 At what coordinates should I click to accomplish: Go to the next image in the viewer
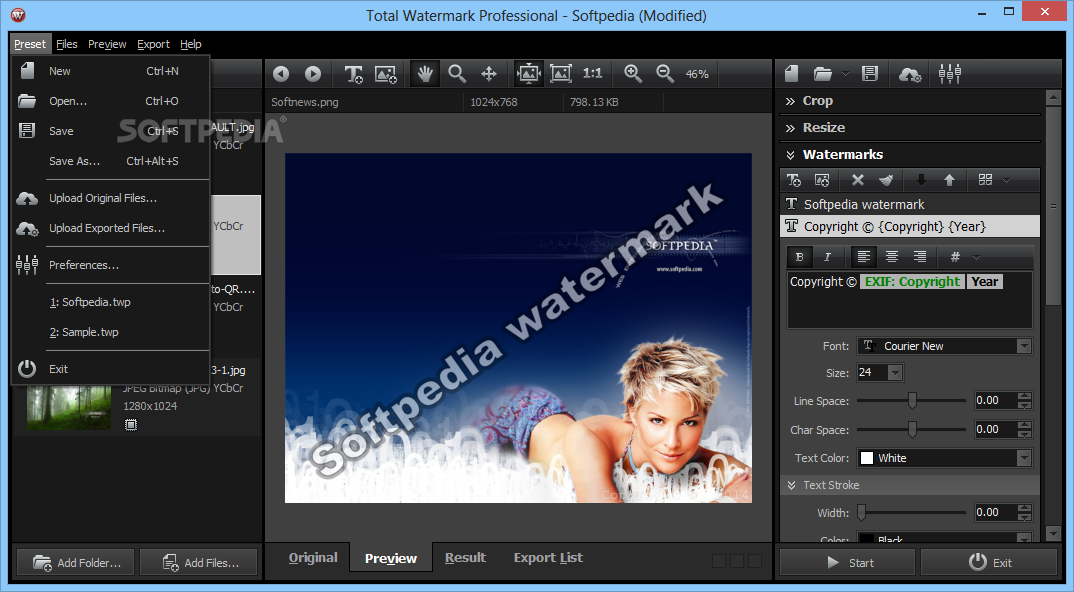tap(313, 73)
